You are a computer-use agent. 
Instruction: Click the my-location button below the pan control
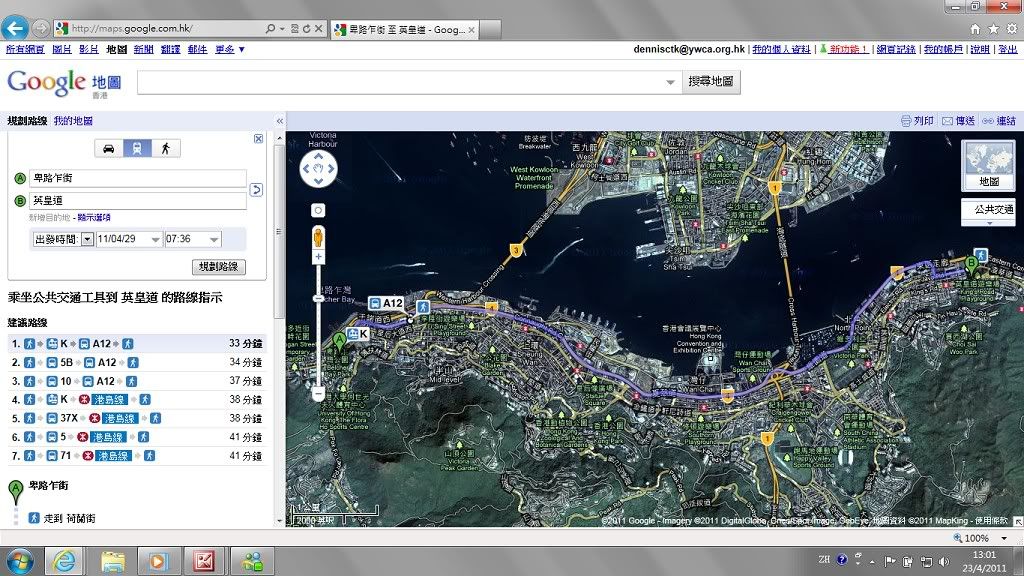318,210
